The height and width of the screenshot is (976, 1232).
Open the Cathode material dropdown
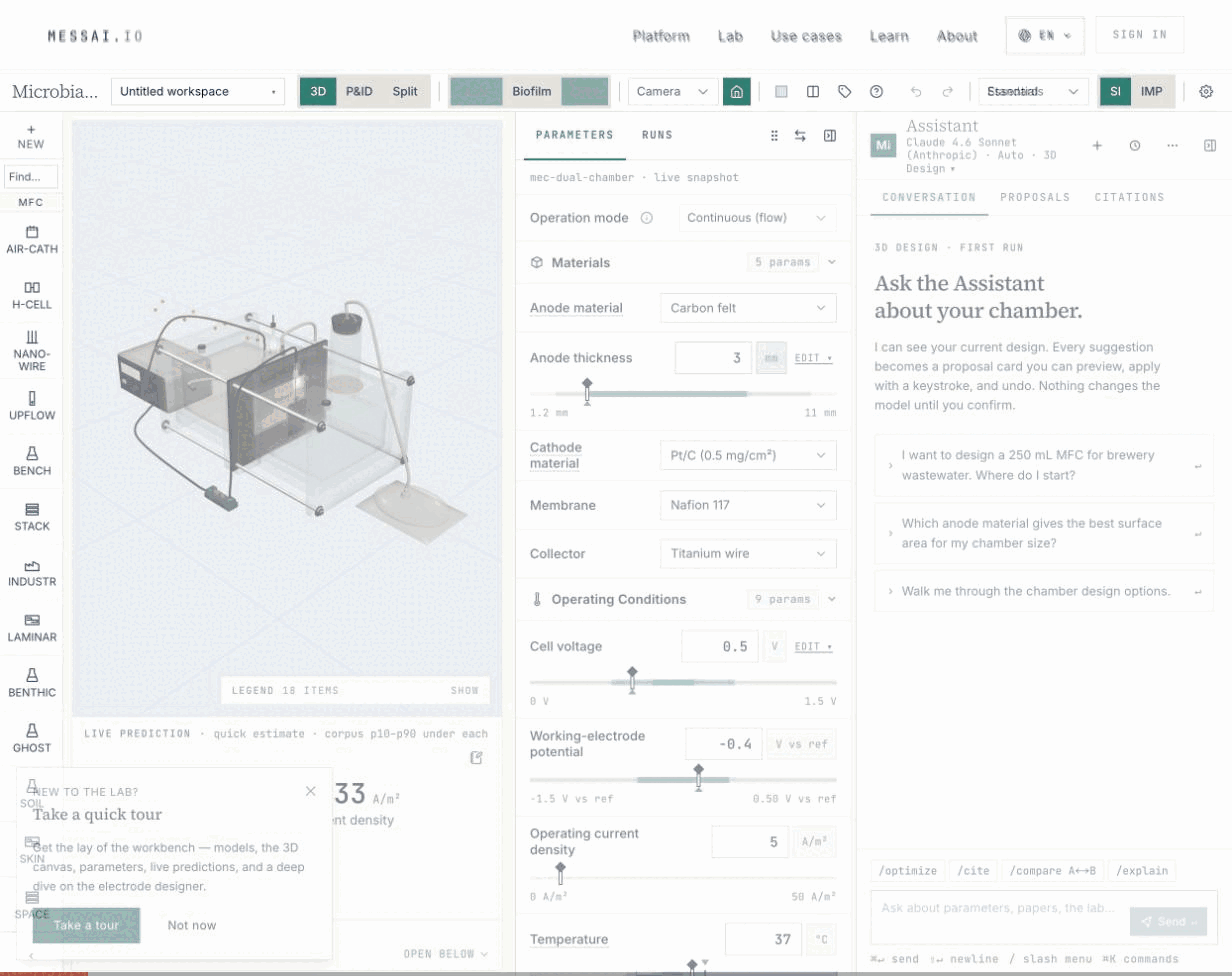(748, 456)
